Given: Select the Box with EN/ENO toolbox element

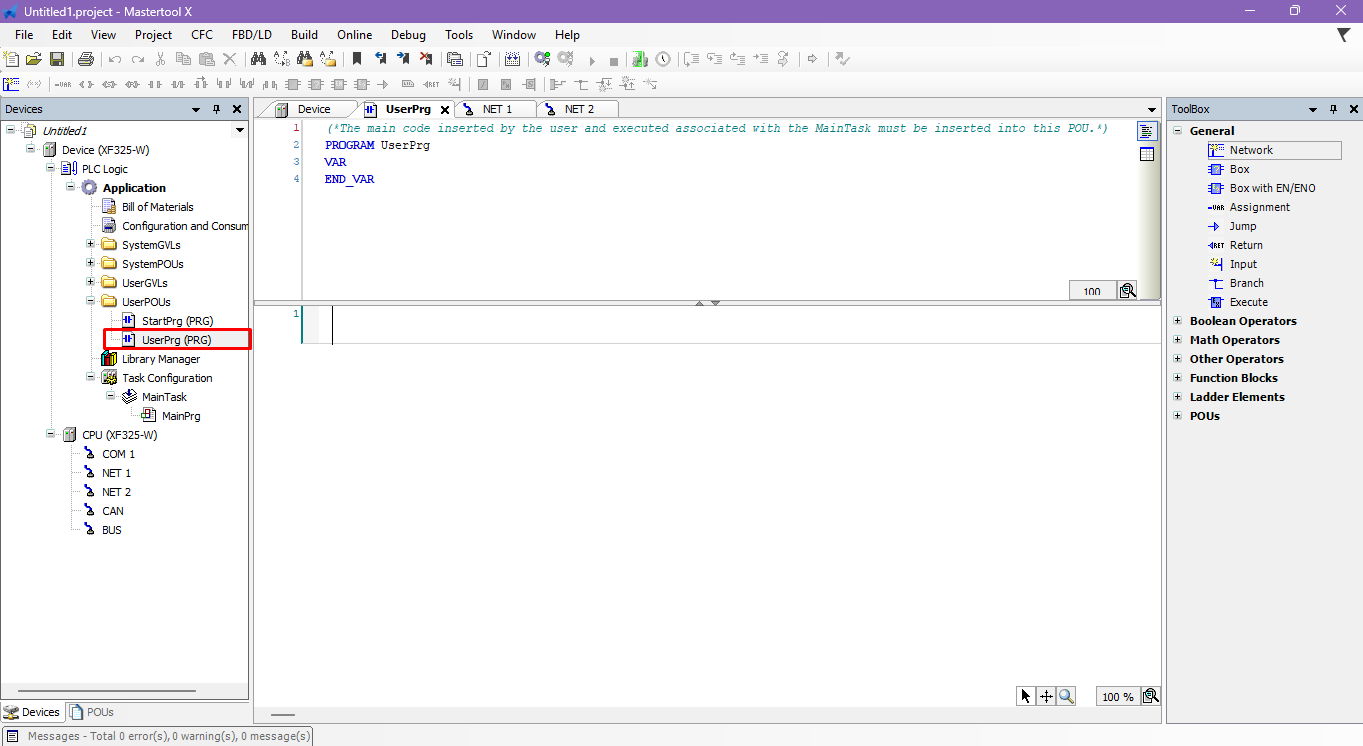Looking at the screenshot, I should pos(1272,188).
